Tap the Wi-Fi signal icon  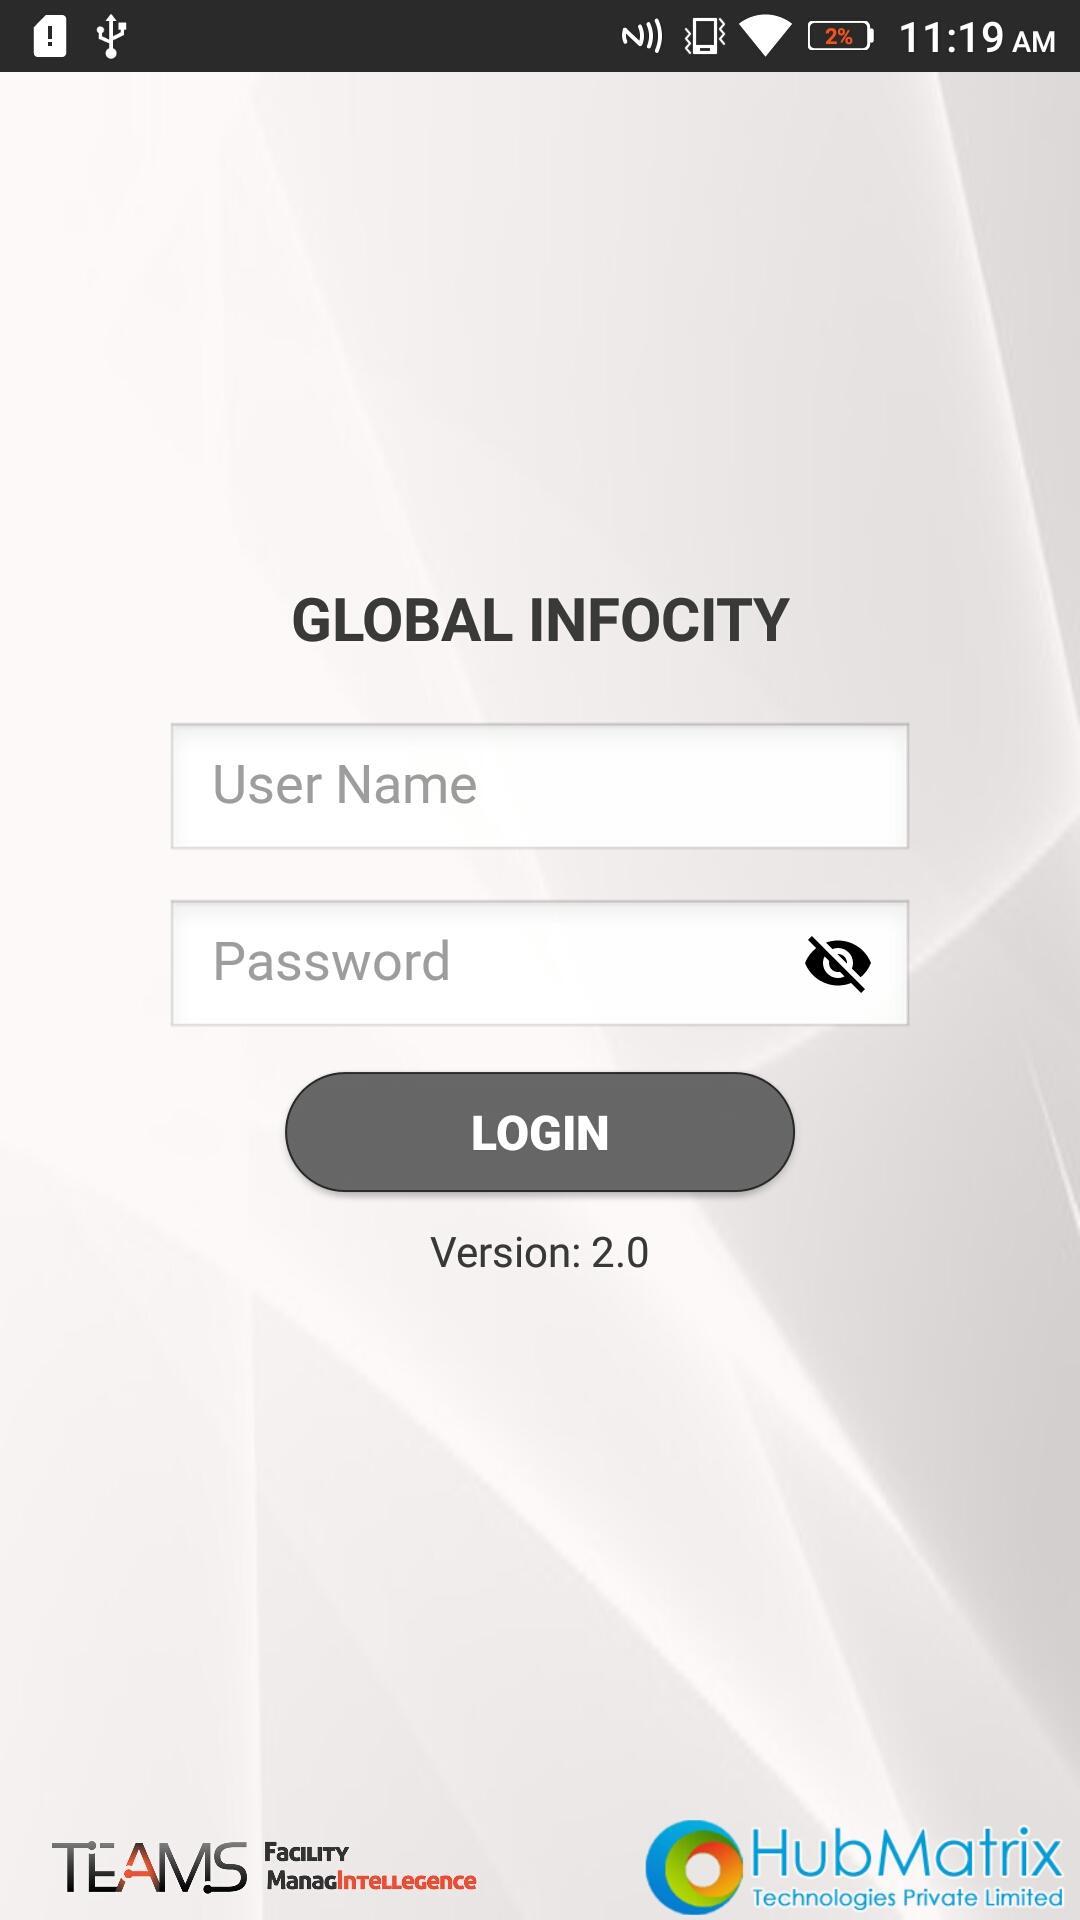tap(766, 37)
